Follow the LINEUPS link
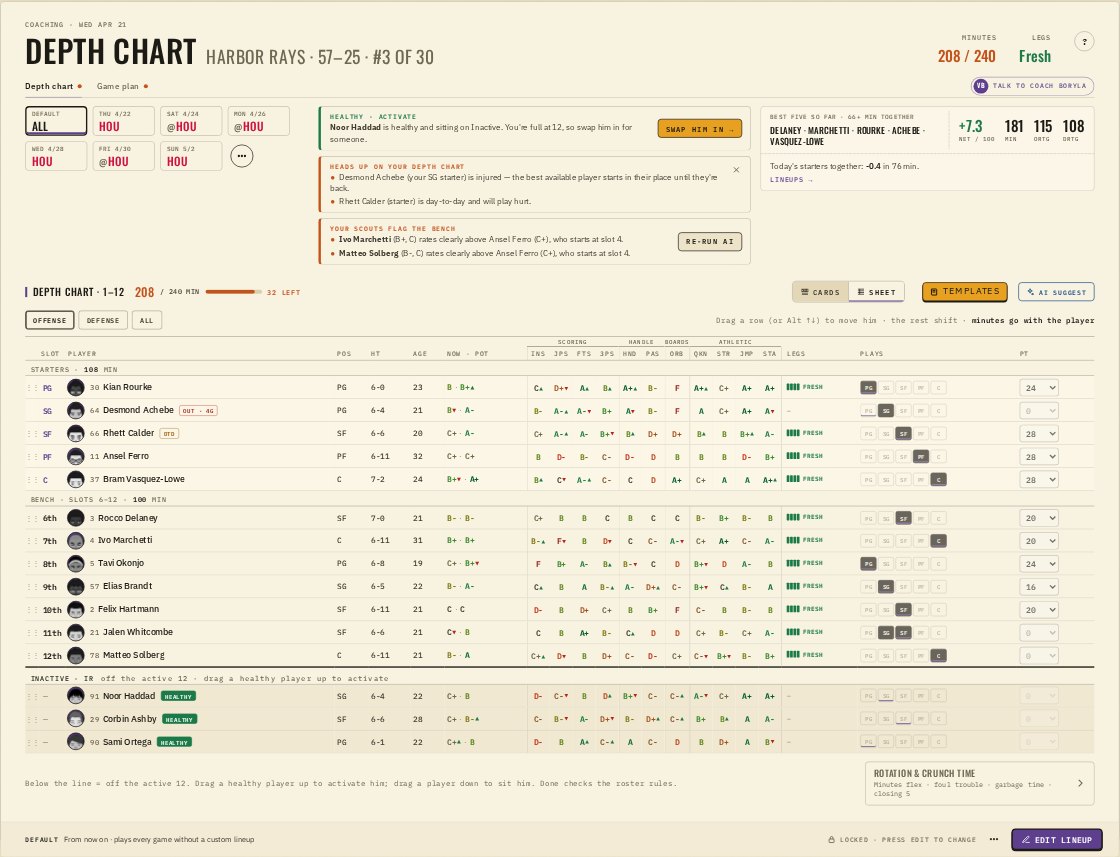 point(791,180)
